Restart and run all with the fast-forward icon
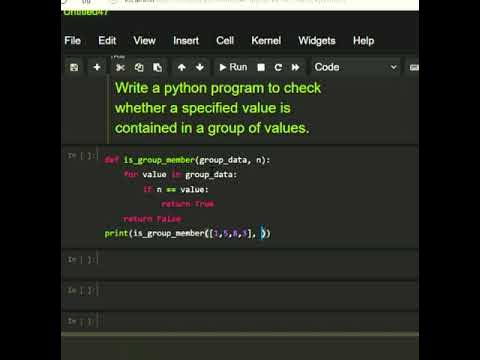 point(296,68)
